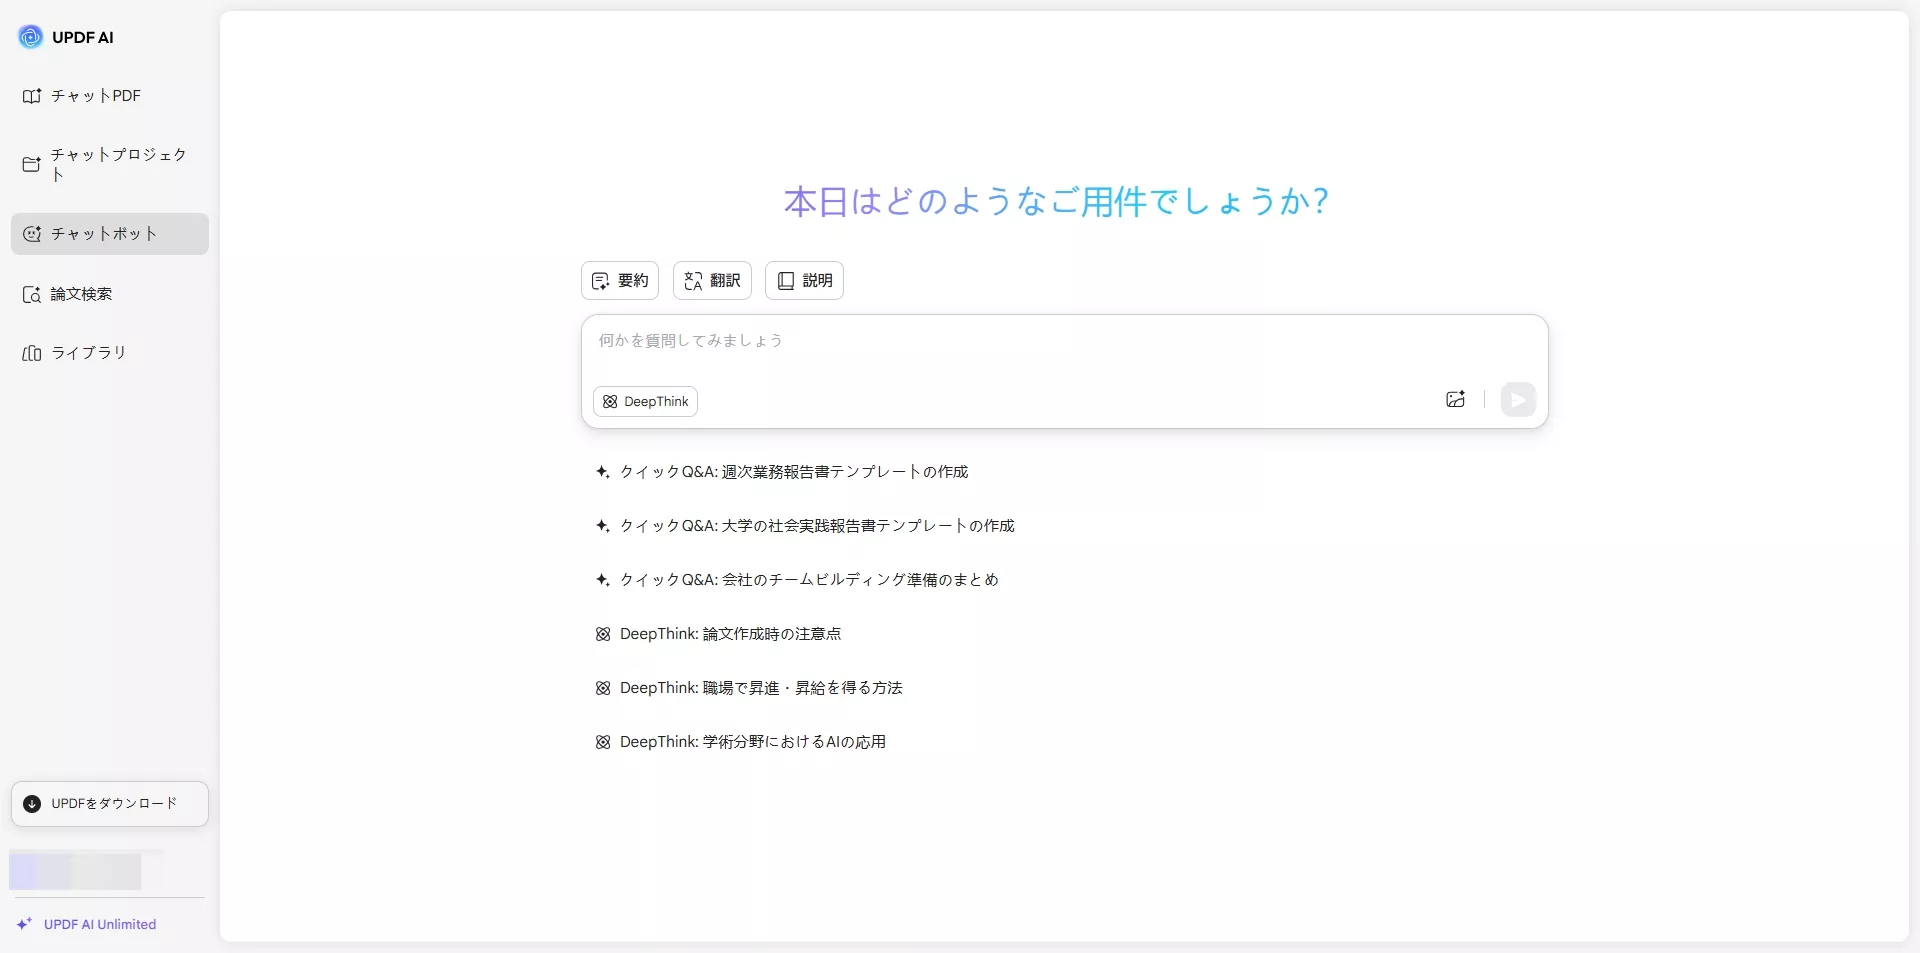Select DeepThink: 職場で昇進・昇給を得る方法
Image resolution: width=1920 pixels, height=953 pixels.
pyautogui.click(x=749, y=688)
